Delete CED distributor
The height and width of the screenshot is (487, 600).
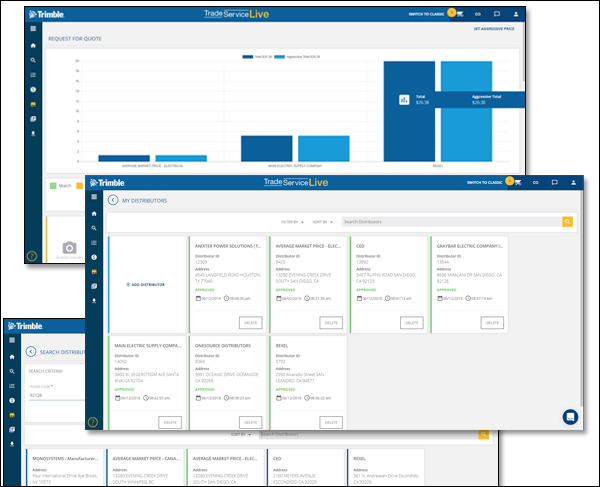(412, 323)
